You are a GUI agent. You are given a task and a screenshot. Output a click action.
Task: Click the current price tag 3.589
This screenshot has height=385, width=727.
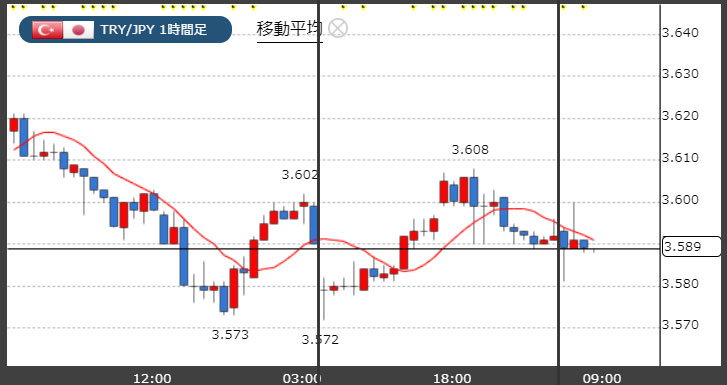[x=692, y=246]
